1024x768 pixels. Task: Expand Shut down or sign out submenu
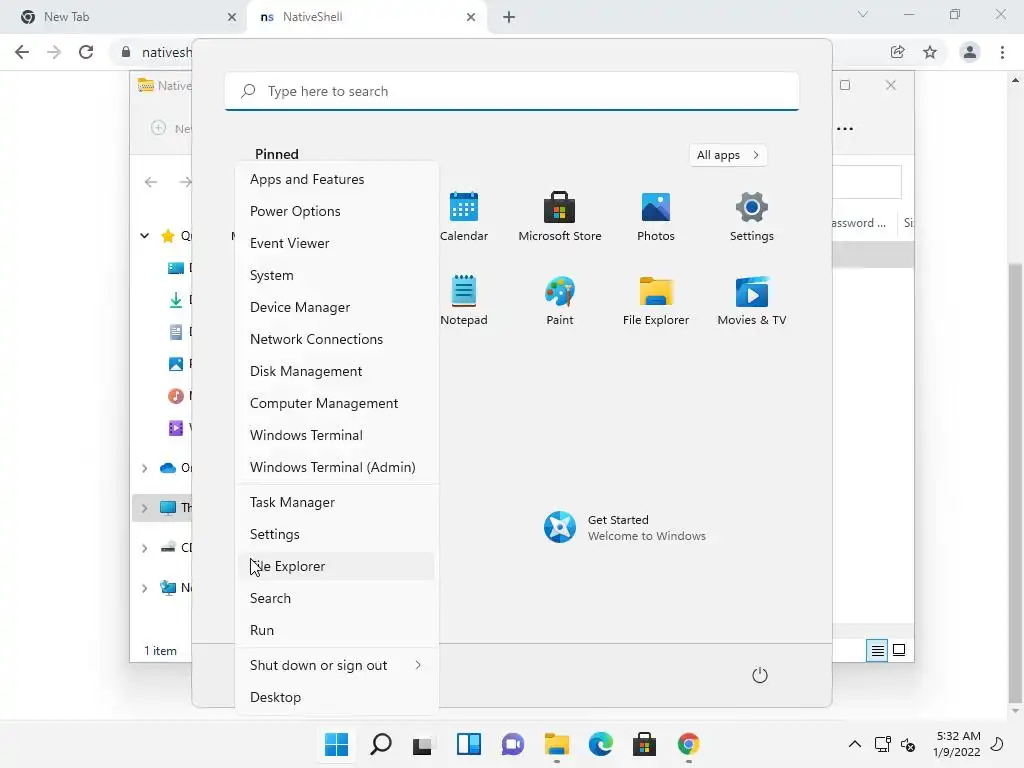336,665
